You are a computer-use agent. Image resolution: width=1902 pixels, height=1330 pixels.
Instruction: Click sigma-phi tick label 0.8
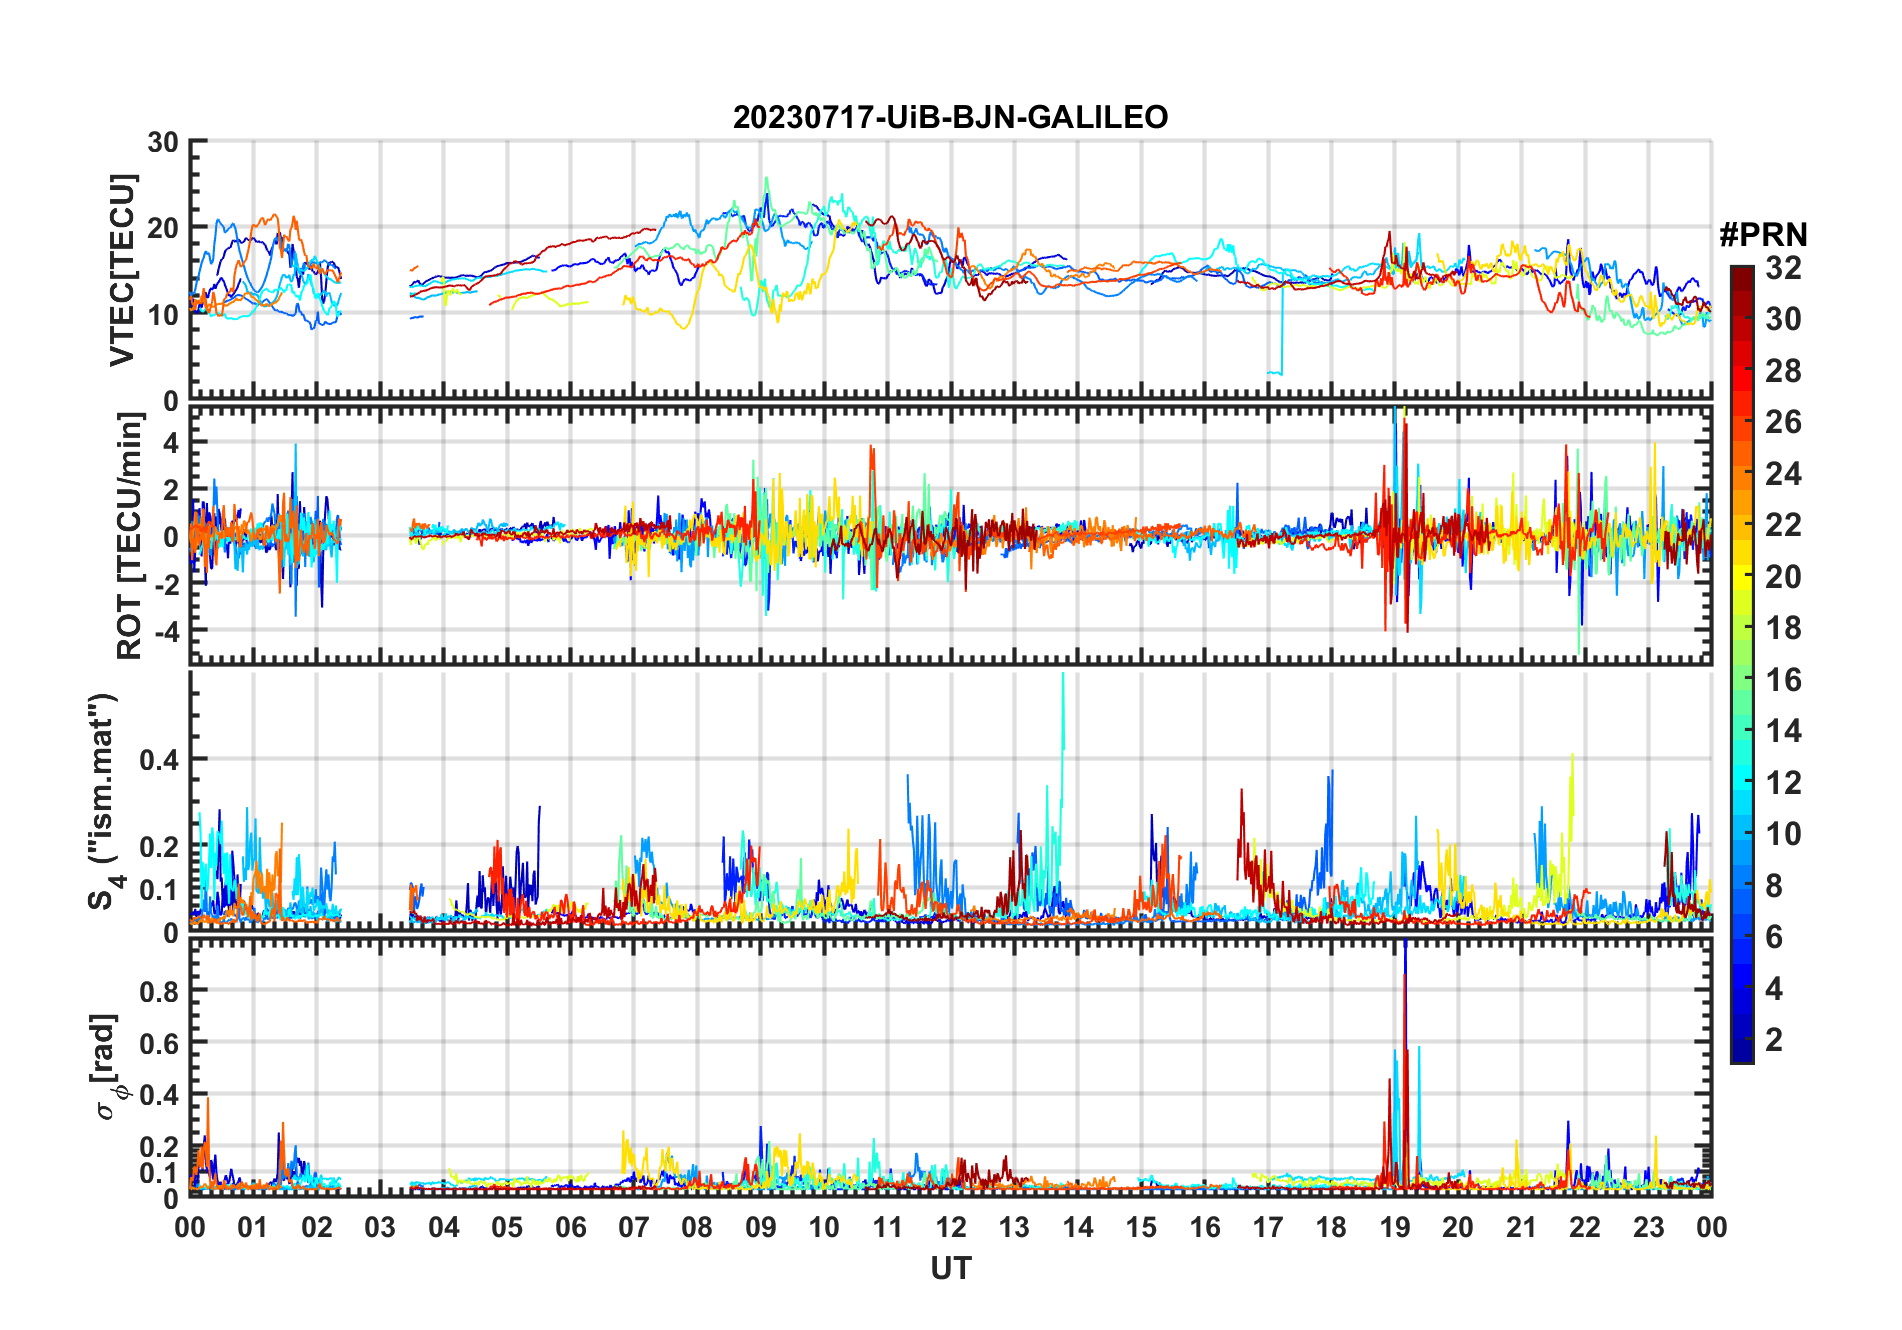point(160,991)
